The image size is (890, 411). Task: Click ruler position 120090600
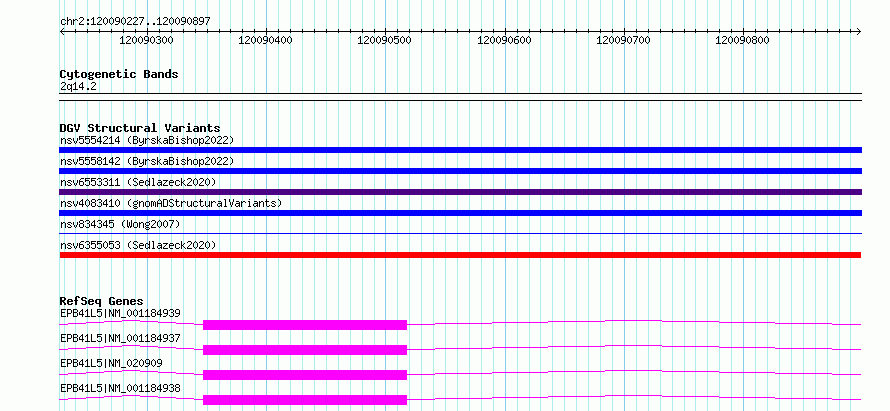point(505,40)
